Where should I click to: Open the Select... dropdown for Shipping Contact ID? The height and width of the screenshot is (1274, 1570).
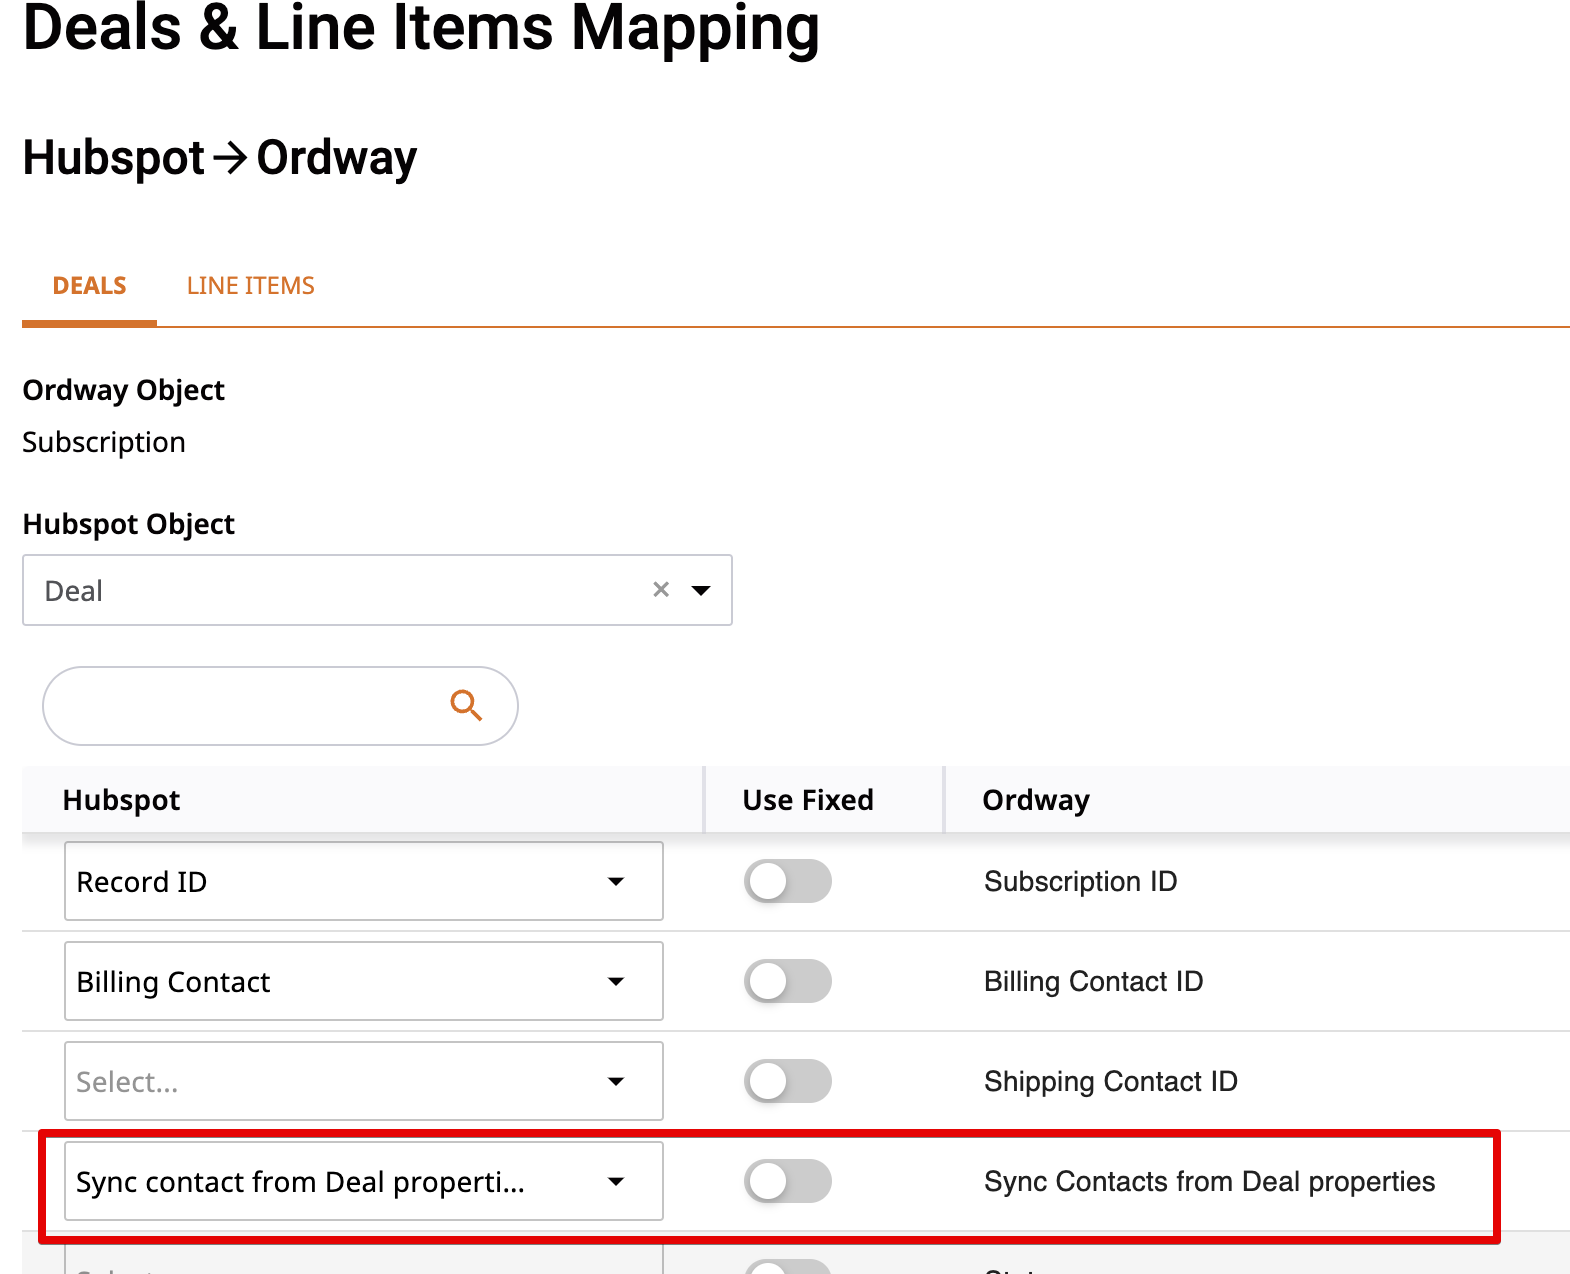(364, 1081)
